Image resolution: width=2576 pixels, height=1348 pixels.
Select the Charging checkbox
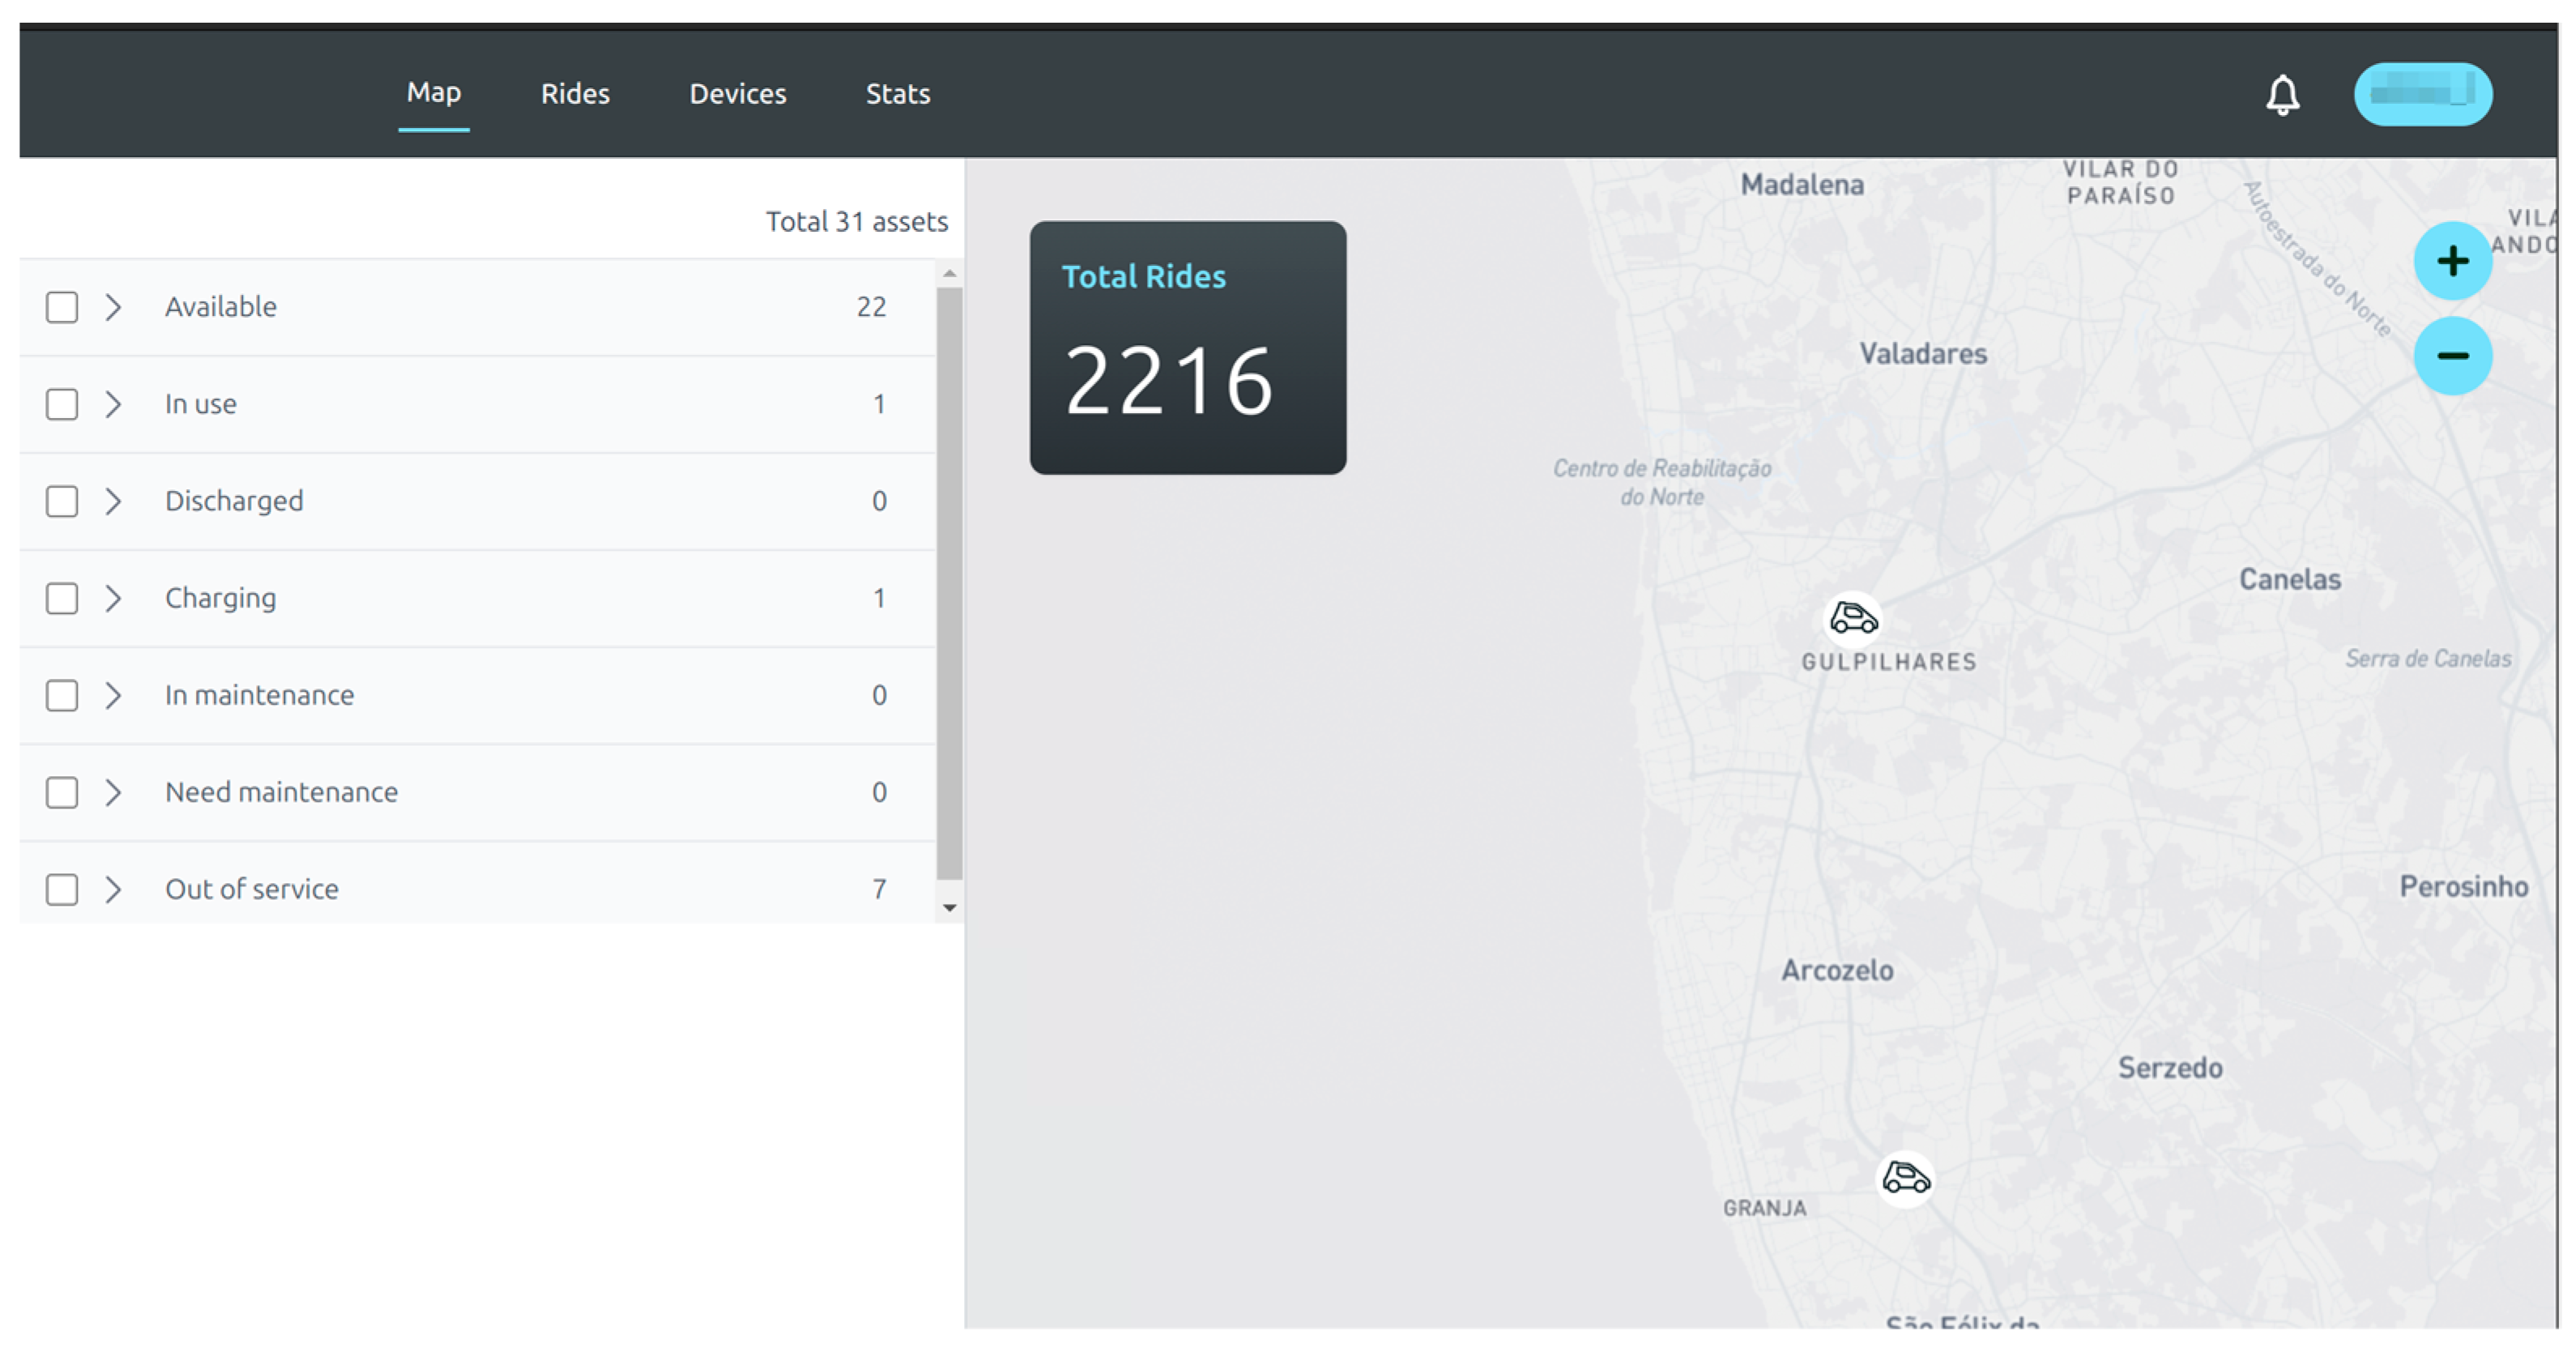(x=62, y=598)
